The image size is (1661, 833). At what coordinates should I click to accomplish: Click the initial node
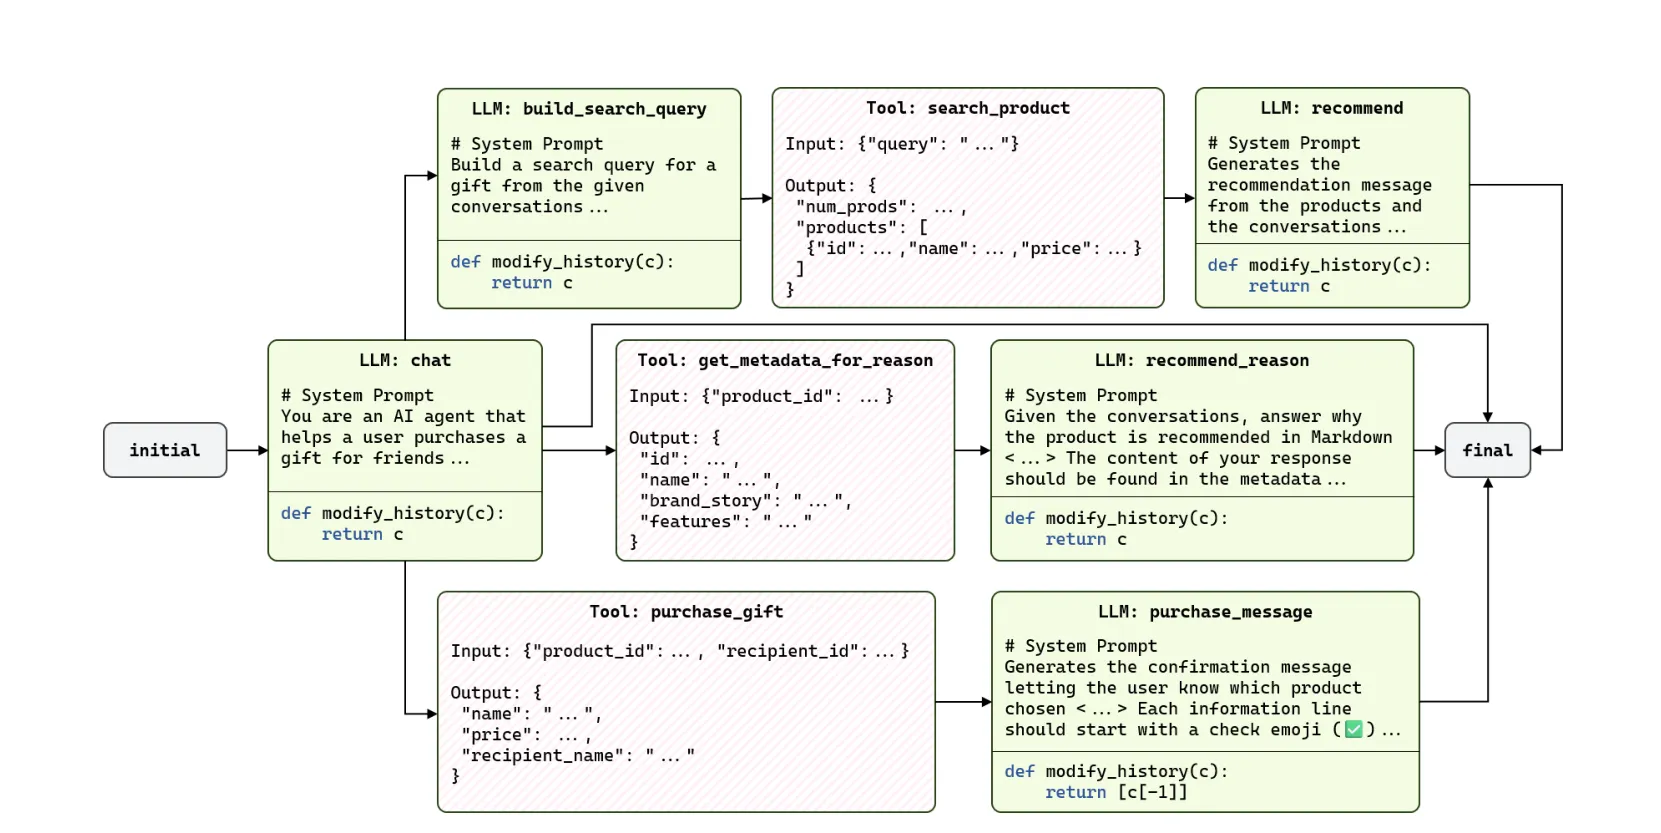pyautogui.click(x=165, y=450)
